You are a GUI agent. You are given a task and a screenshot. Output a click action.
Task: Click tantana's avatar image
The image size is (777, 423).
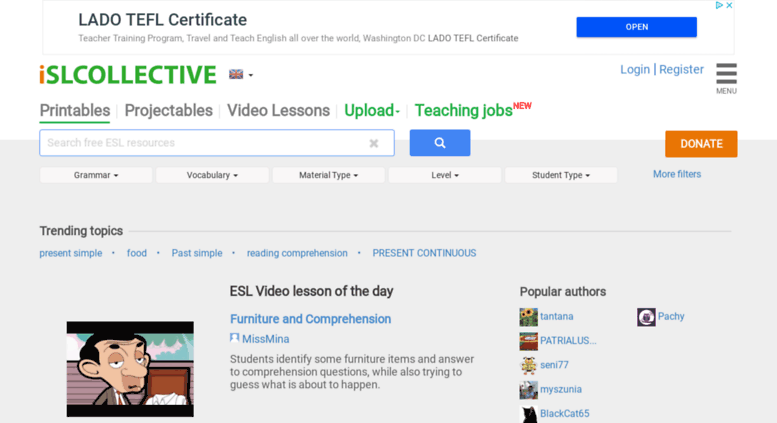pos(528,317)
